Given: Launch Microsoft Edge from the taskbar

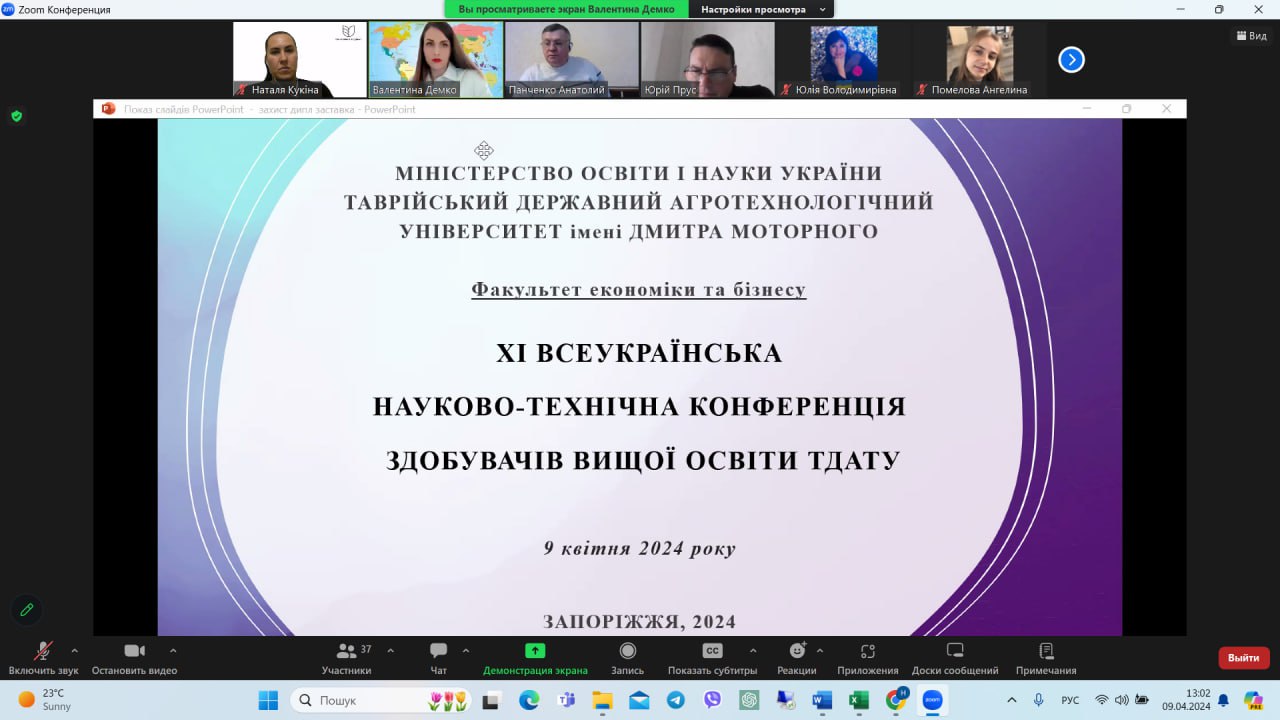Looking at the screenshot, I should tap(529, 700).
